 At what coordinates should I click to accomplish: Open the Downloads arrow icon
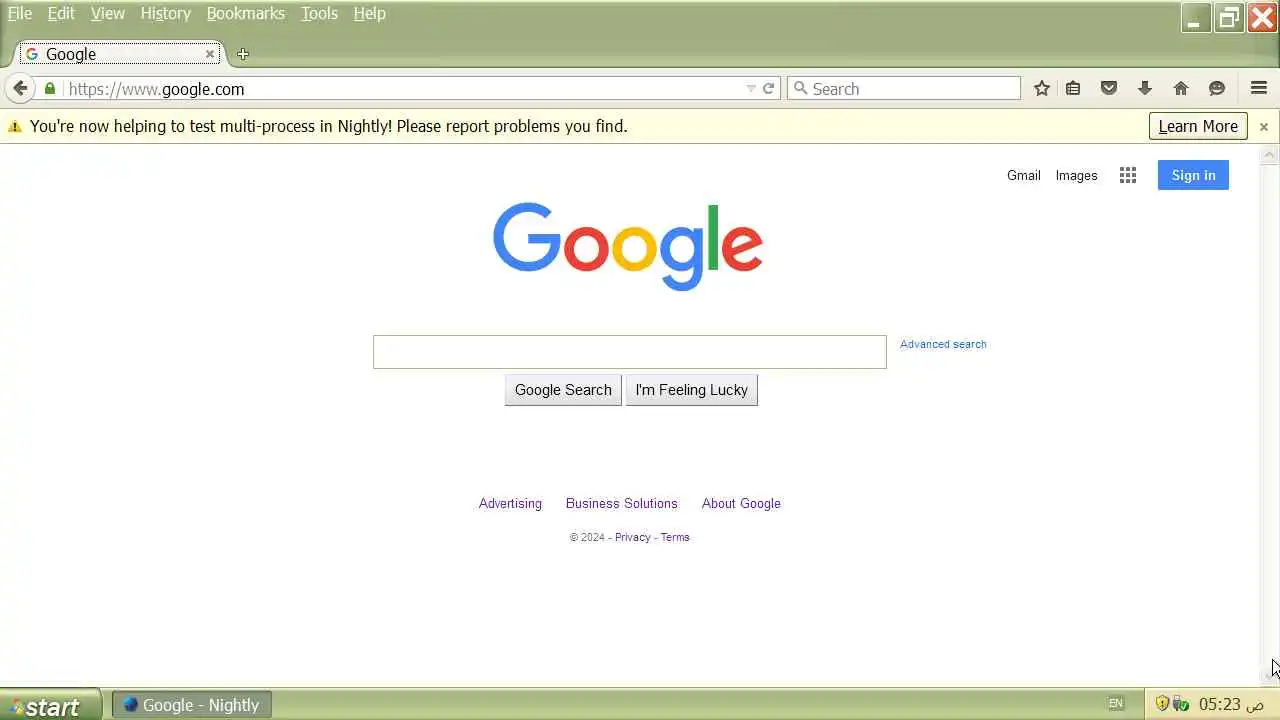pos(1145,89)
